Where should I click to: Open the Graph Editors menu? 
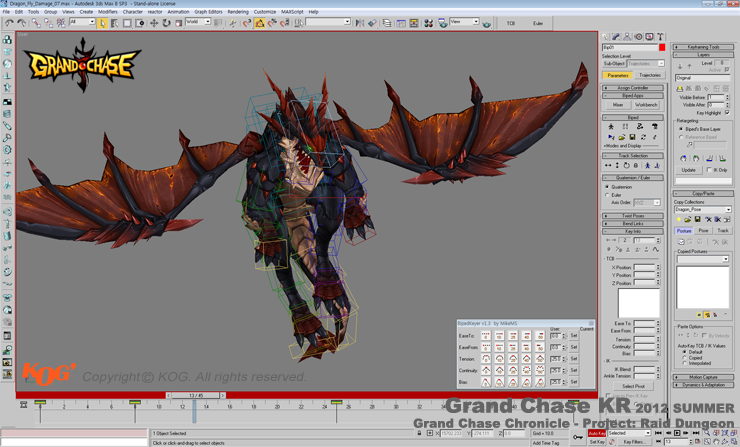point(208,12)
